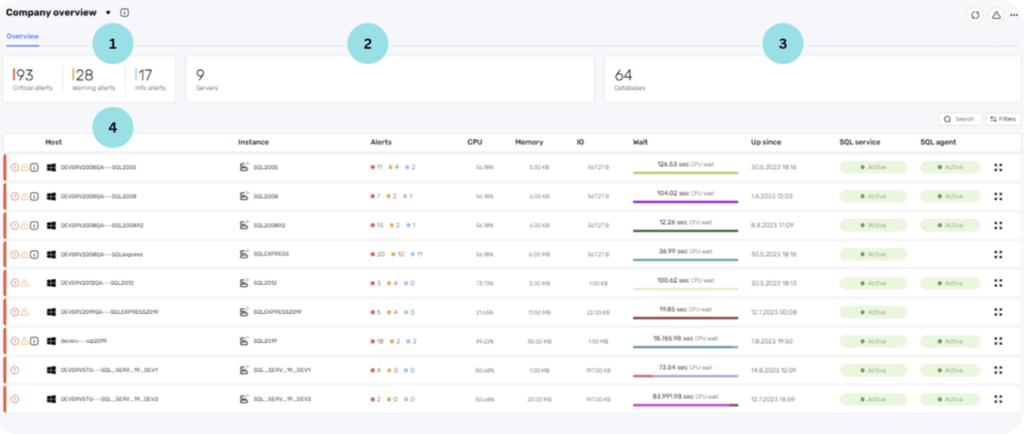Open host DEVSRV2008QA---SQL2008R2
1024x434 pixels.
[x=103, y=225]
